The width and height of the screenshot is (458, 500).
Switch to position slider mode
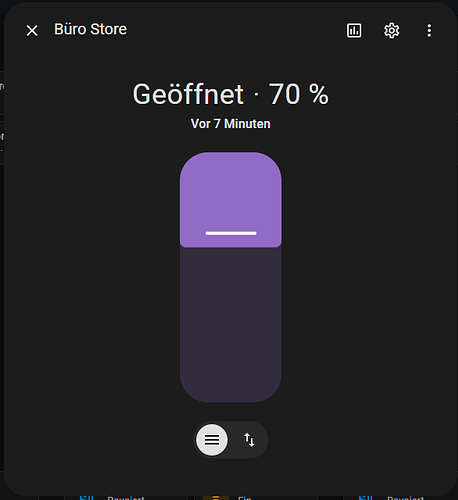(x=212, y=440)
